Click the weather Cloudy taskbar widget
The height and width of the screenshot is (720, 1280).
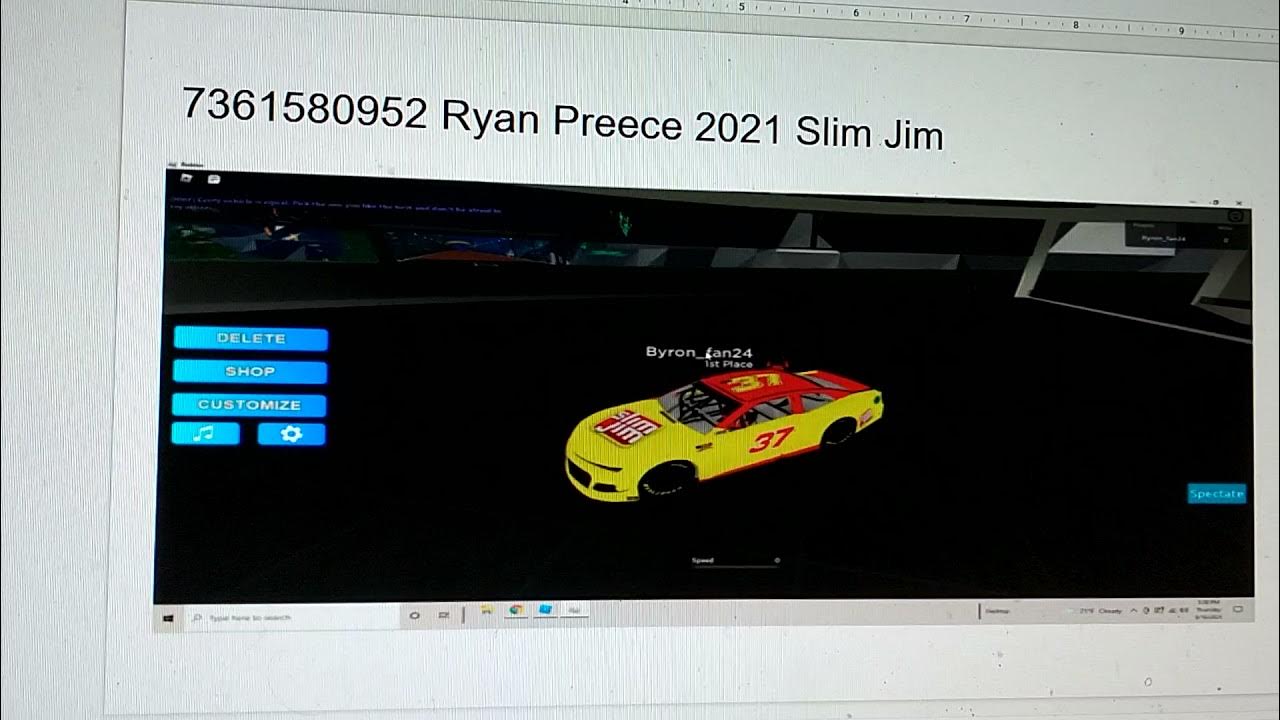click(1100, 609)
